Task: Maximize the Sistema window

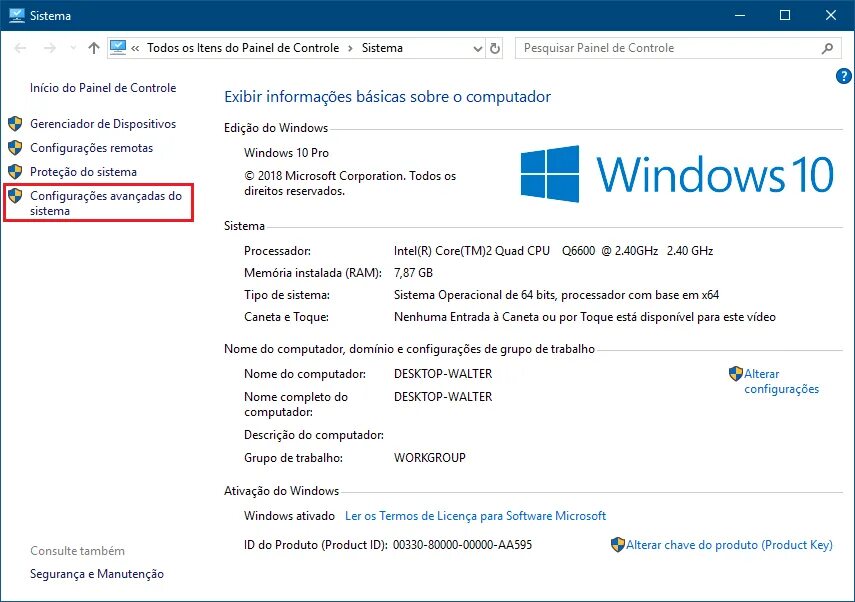Action: coord(785,15)
